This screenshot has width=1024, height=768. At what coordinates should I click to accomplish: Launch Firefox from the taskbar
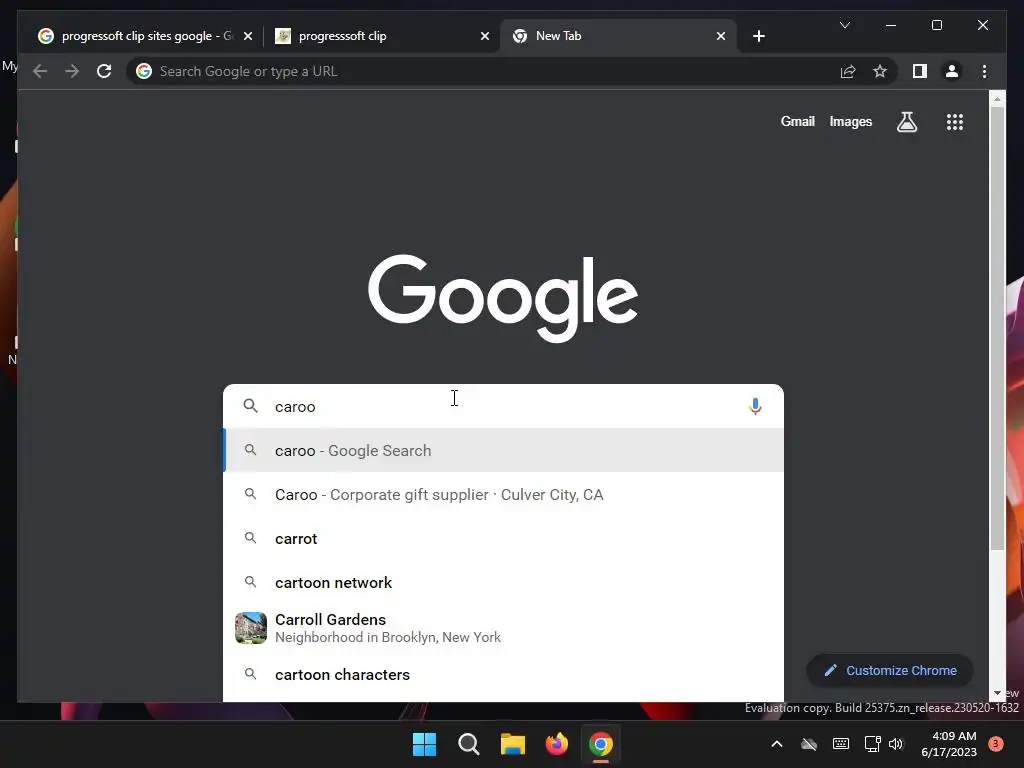[556, 744]
